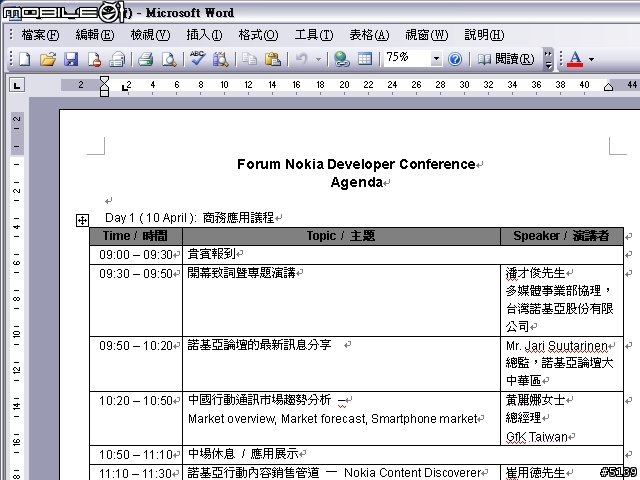Open the 編輯(E) menu
Viewport: 640px width, 480px height.
(95, 35)
